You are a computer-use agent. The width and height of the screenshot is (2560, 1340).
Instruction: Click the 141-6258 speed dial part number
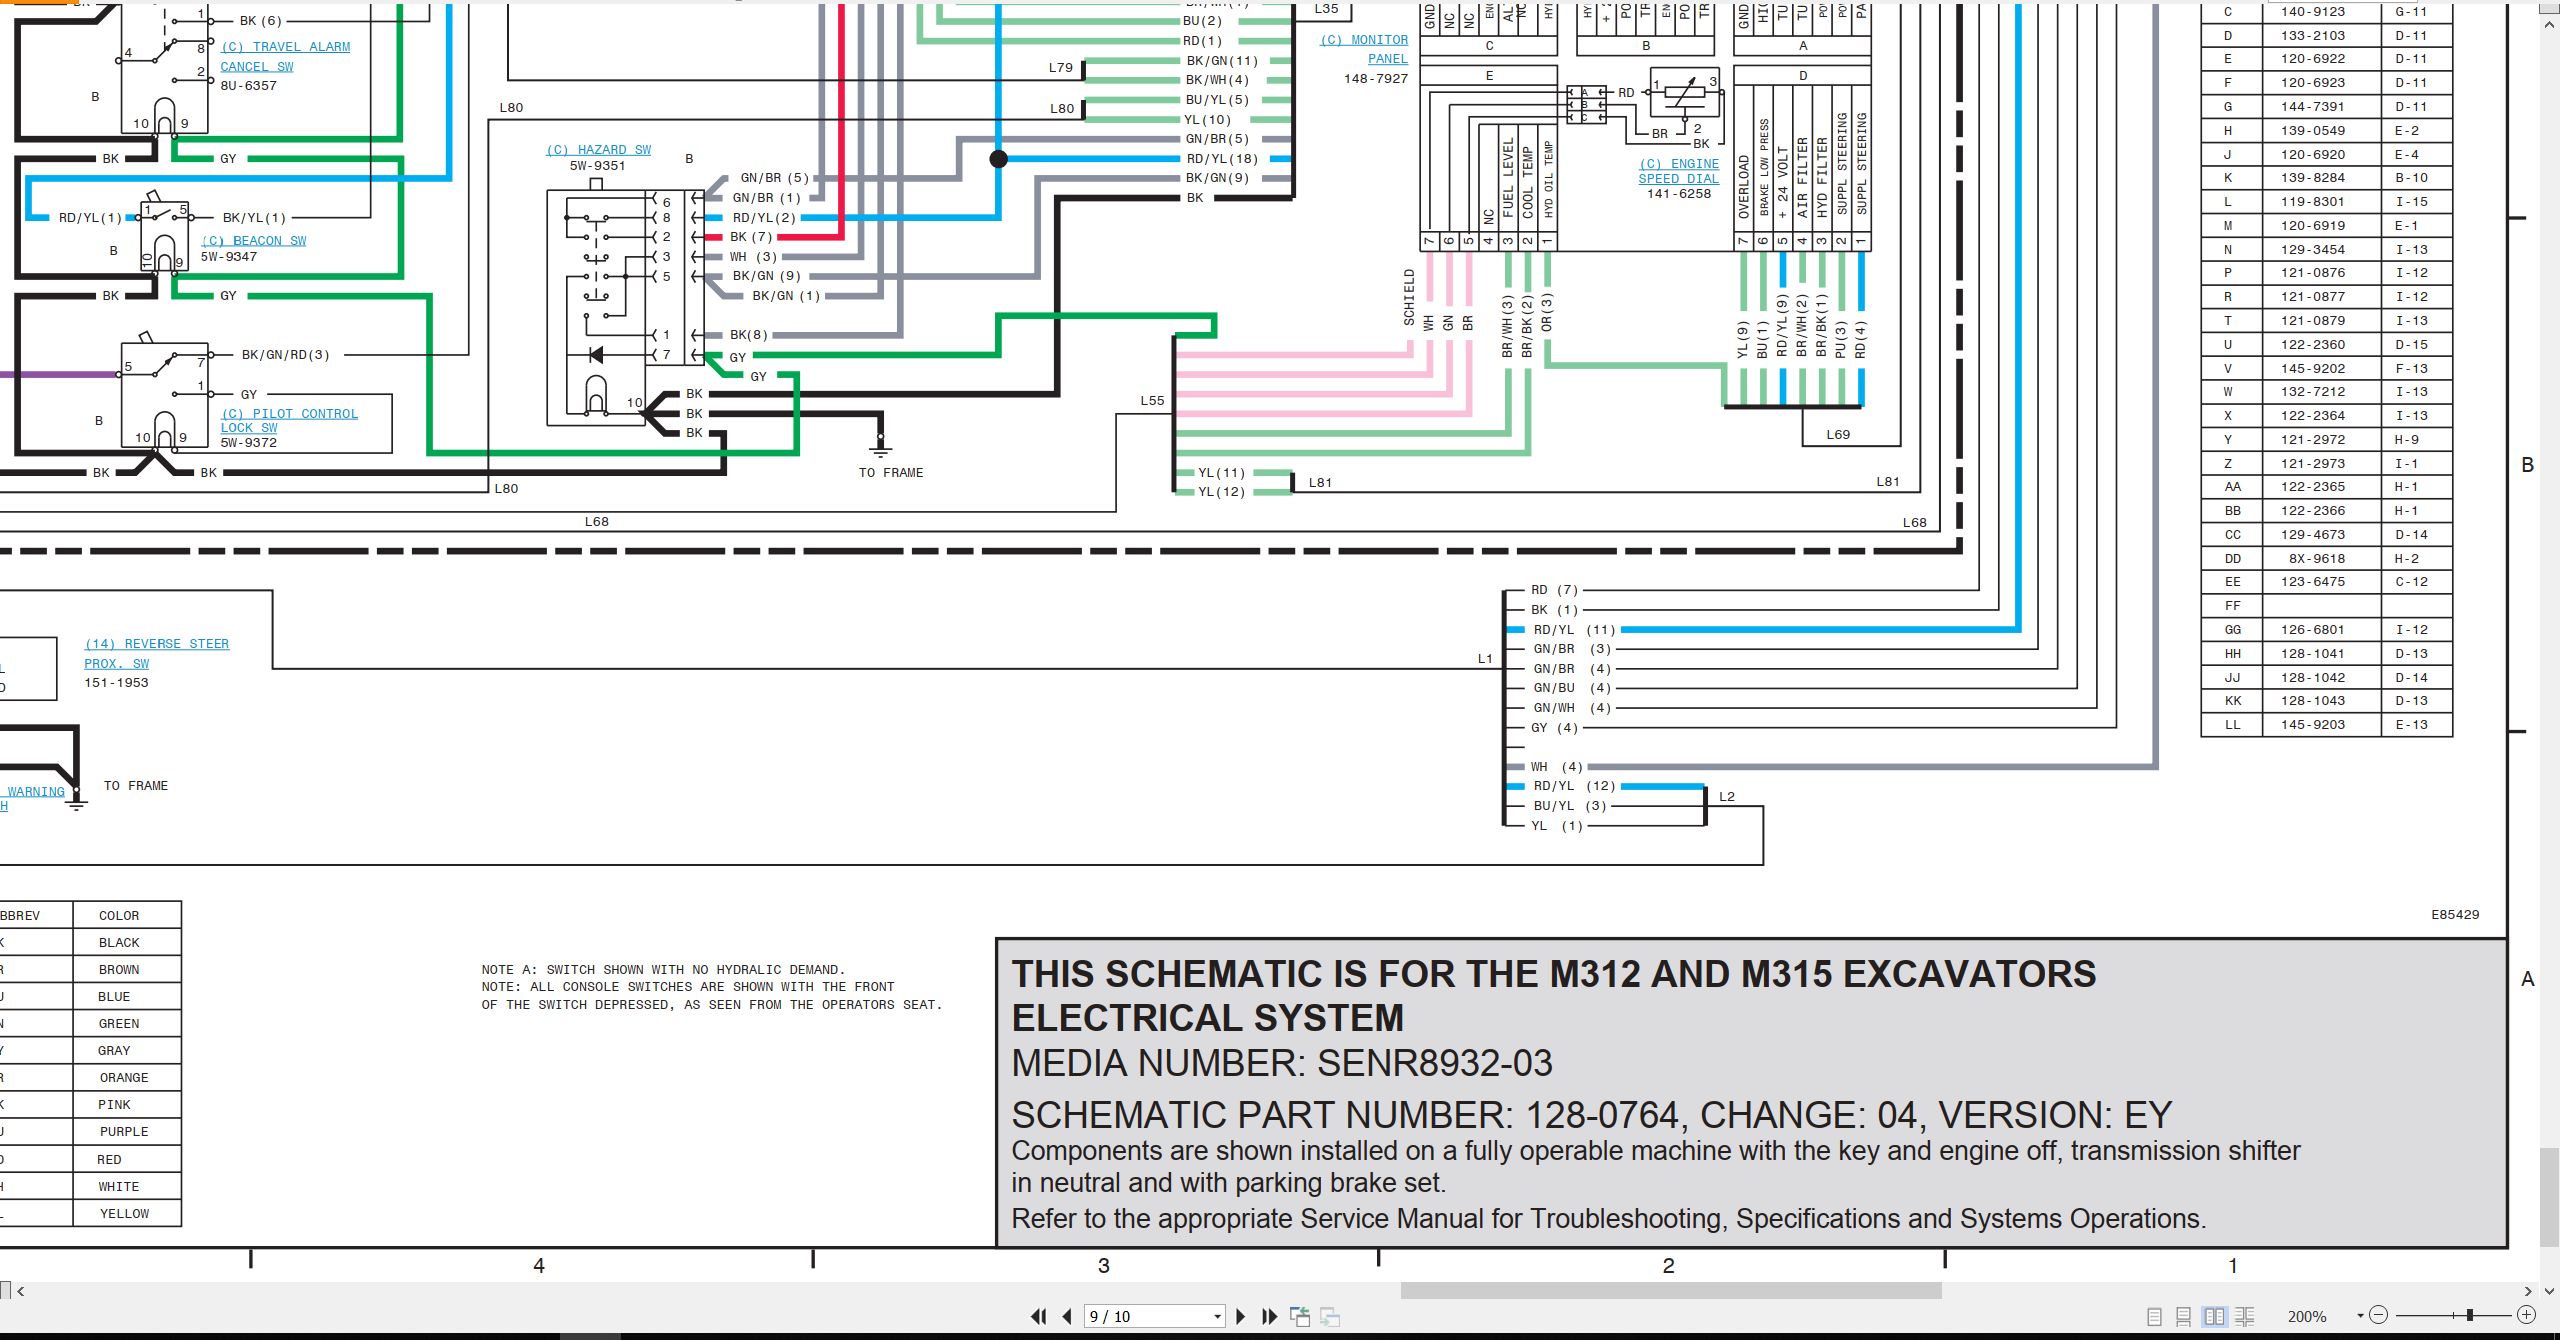[x=1679, y=194]
